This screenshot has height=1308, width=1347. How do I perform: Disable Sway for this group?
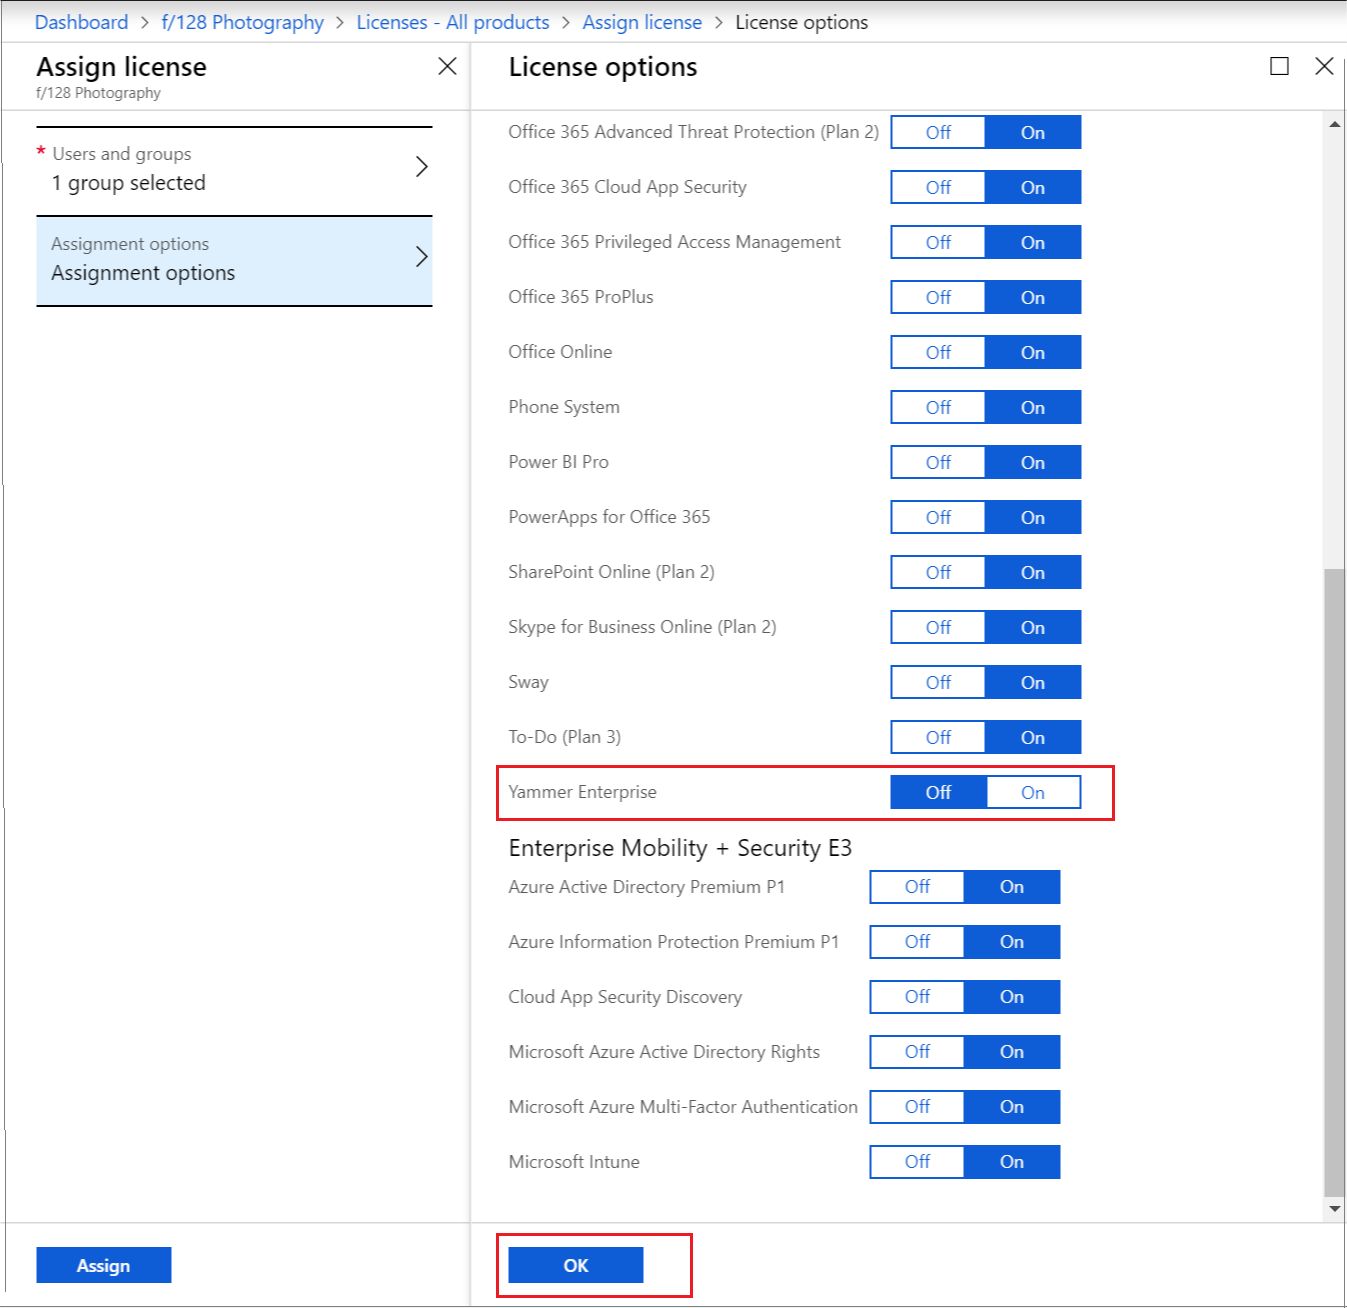pos(937,682)
